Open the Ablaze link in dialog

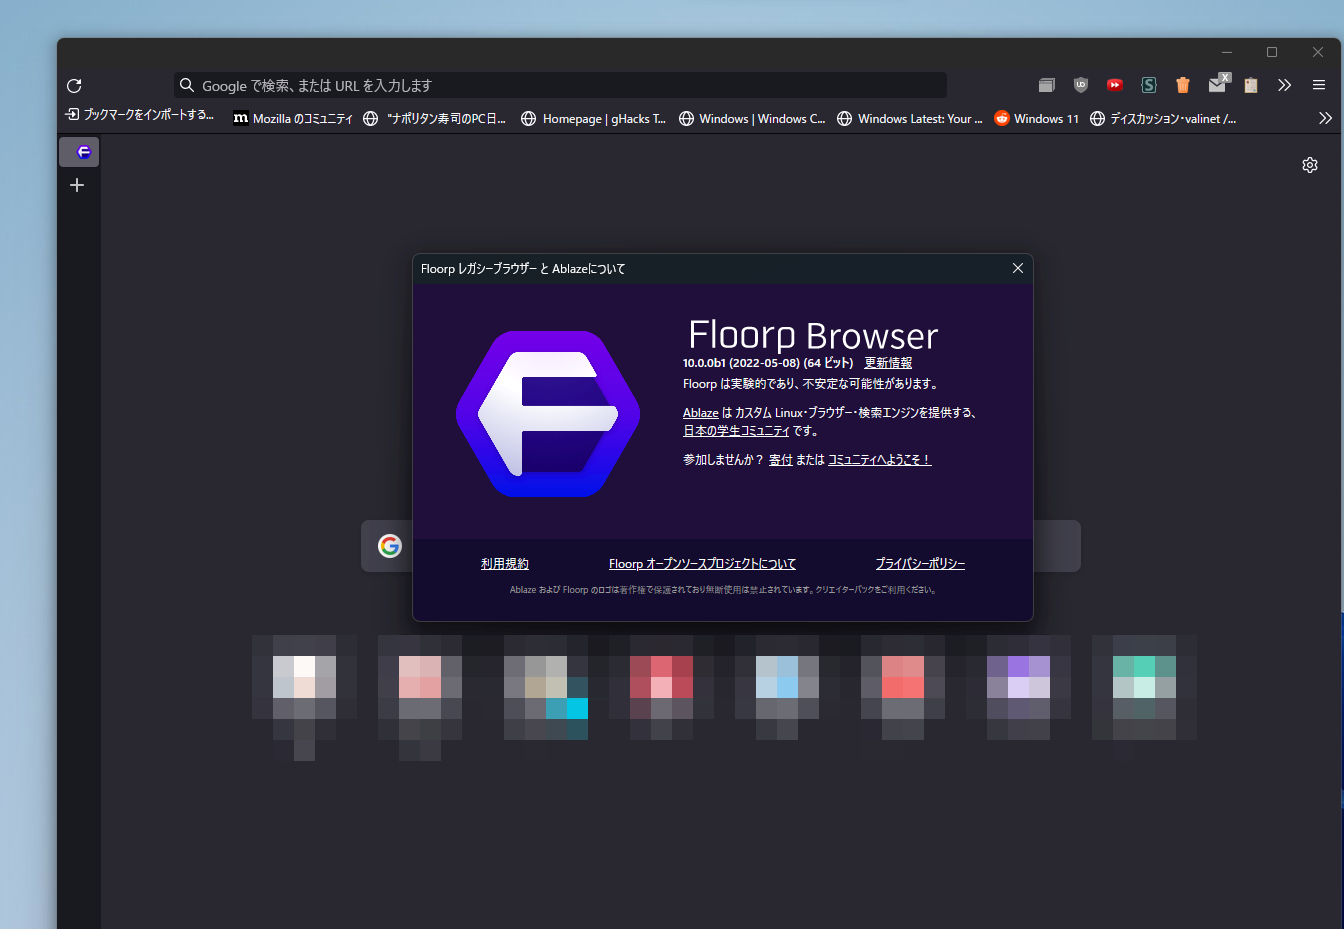point(701,413)
